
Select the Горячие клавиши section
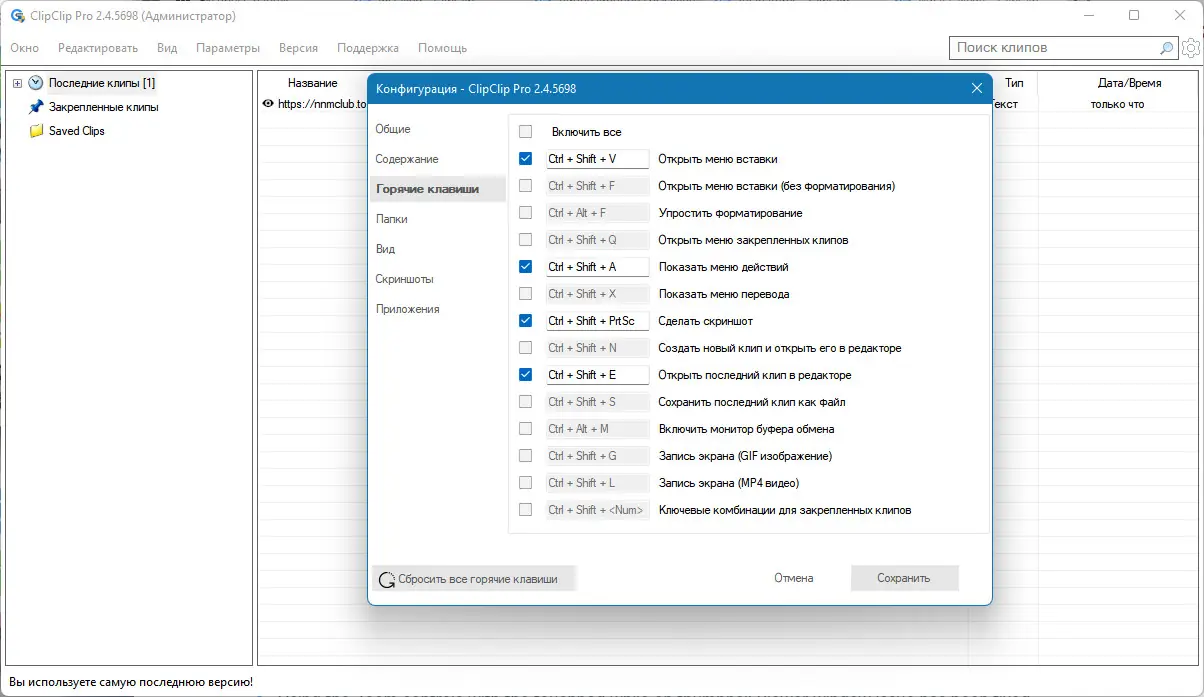tap(438, 189)
